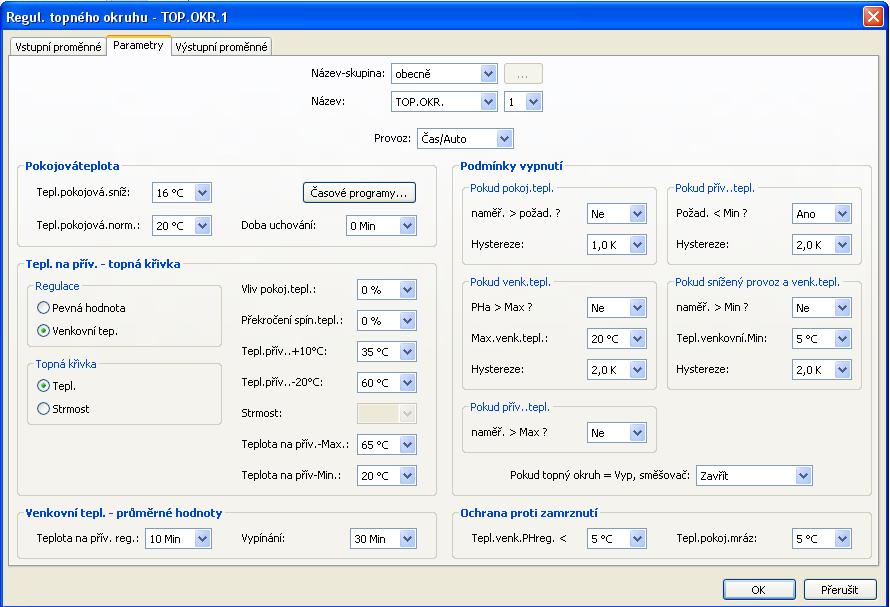Open směšovač dropdown showing Zavřít
890x607 pixels.
[x=754, y=476]
